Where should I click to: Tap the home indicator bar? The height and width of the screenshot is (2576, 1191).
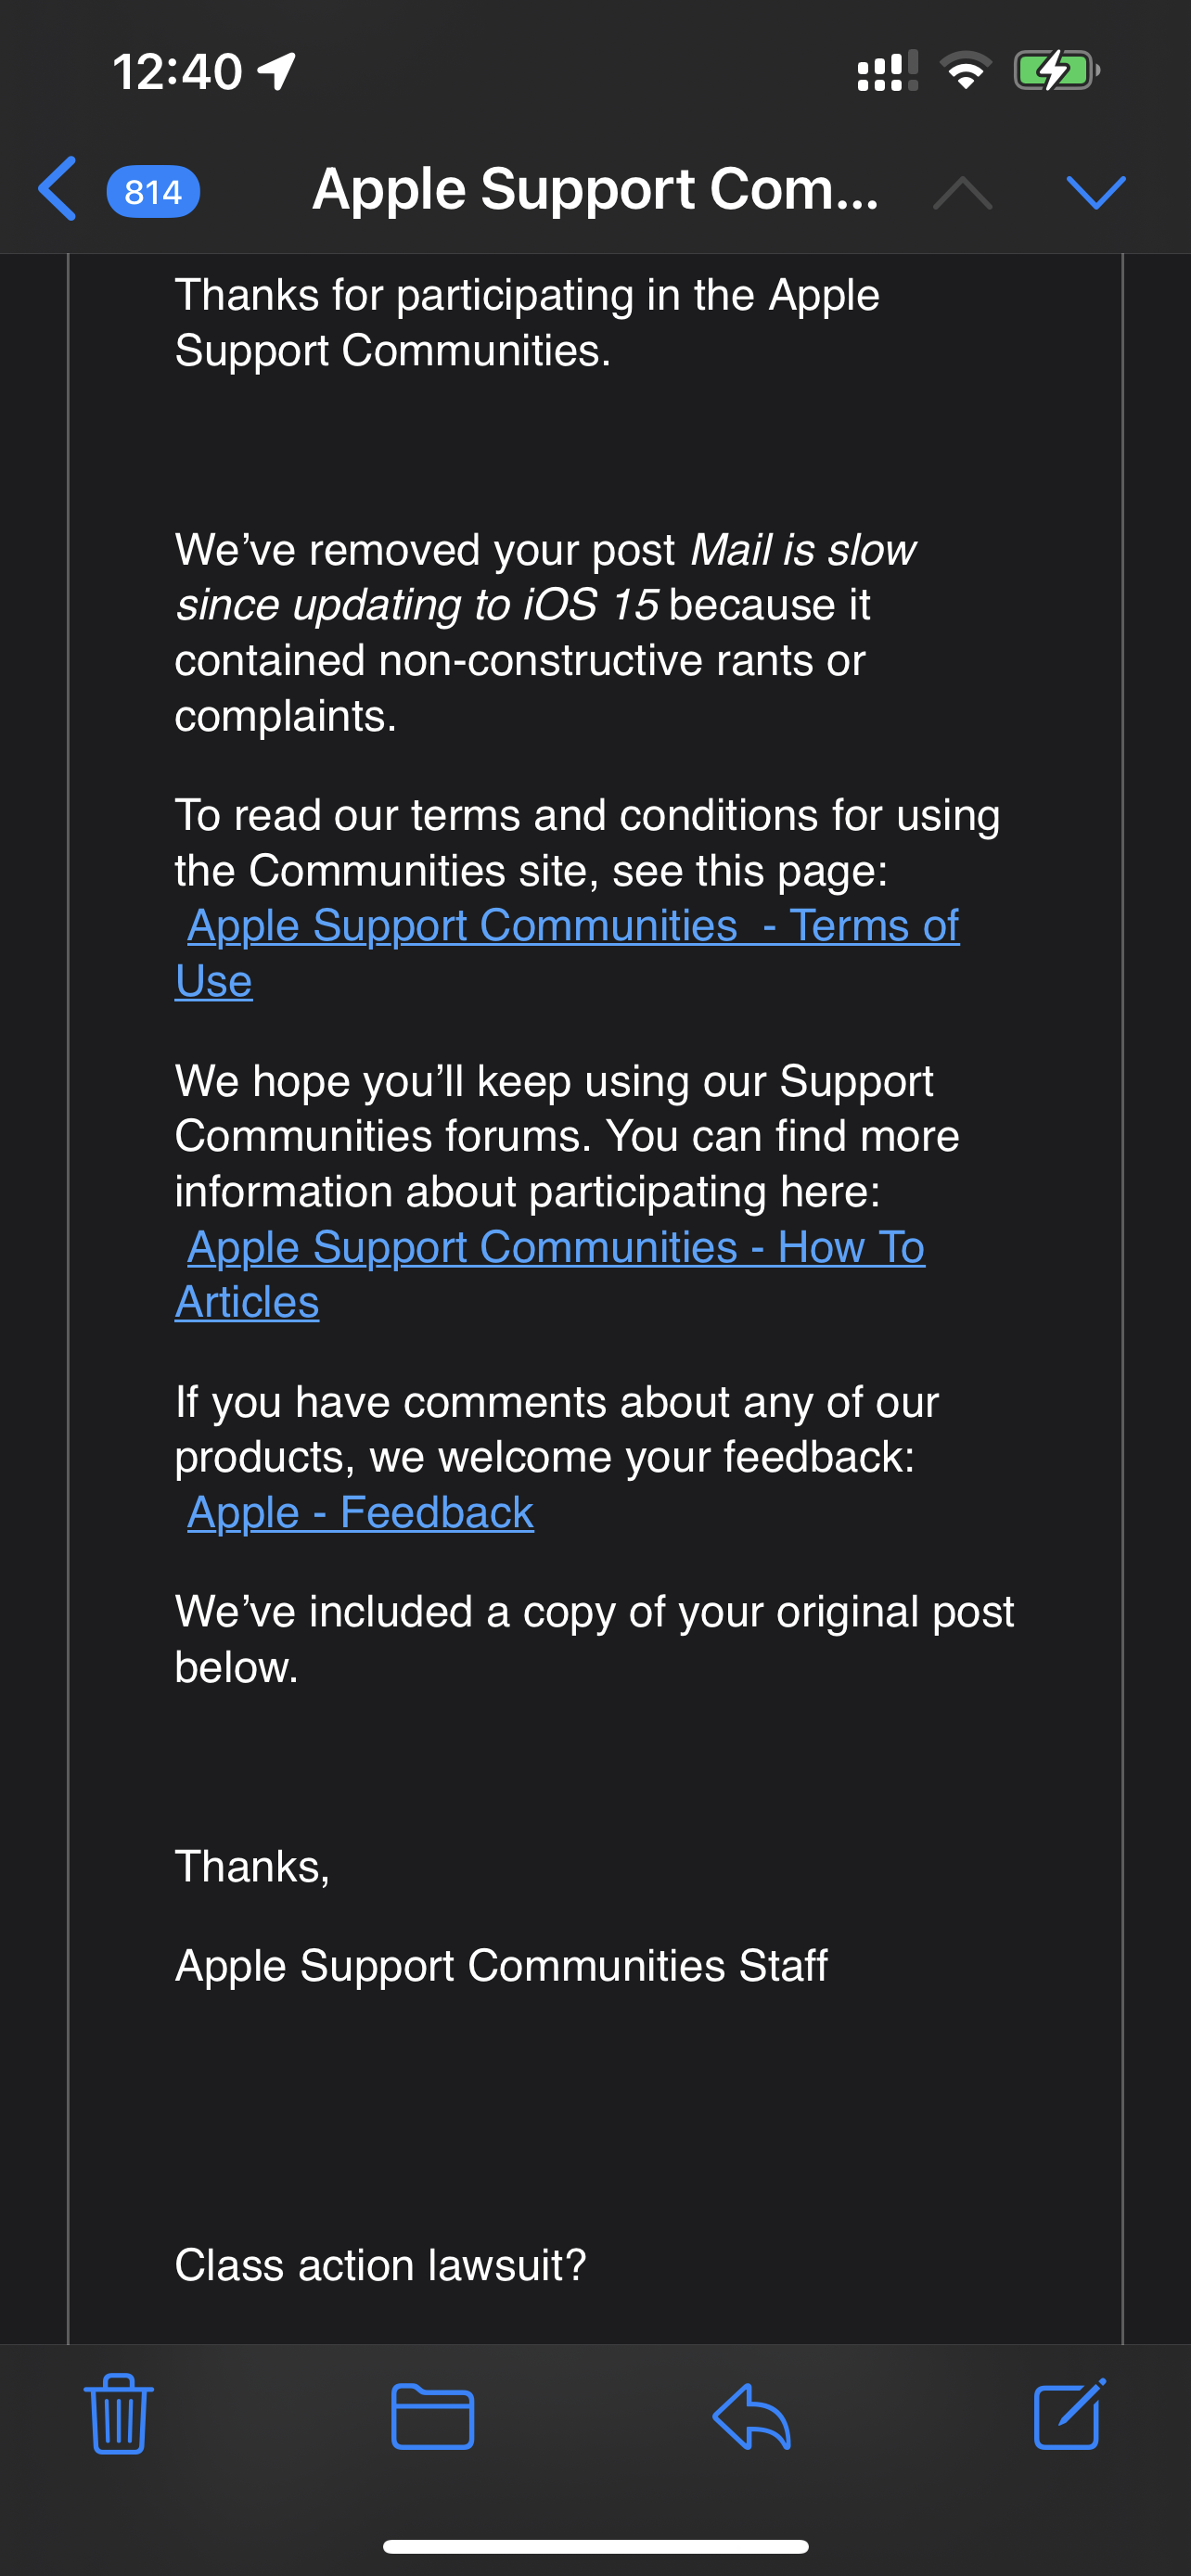coord(595,2546)
